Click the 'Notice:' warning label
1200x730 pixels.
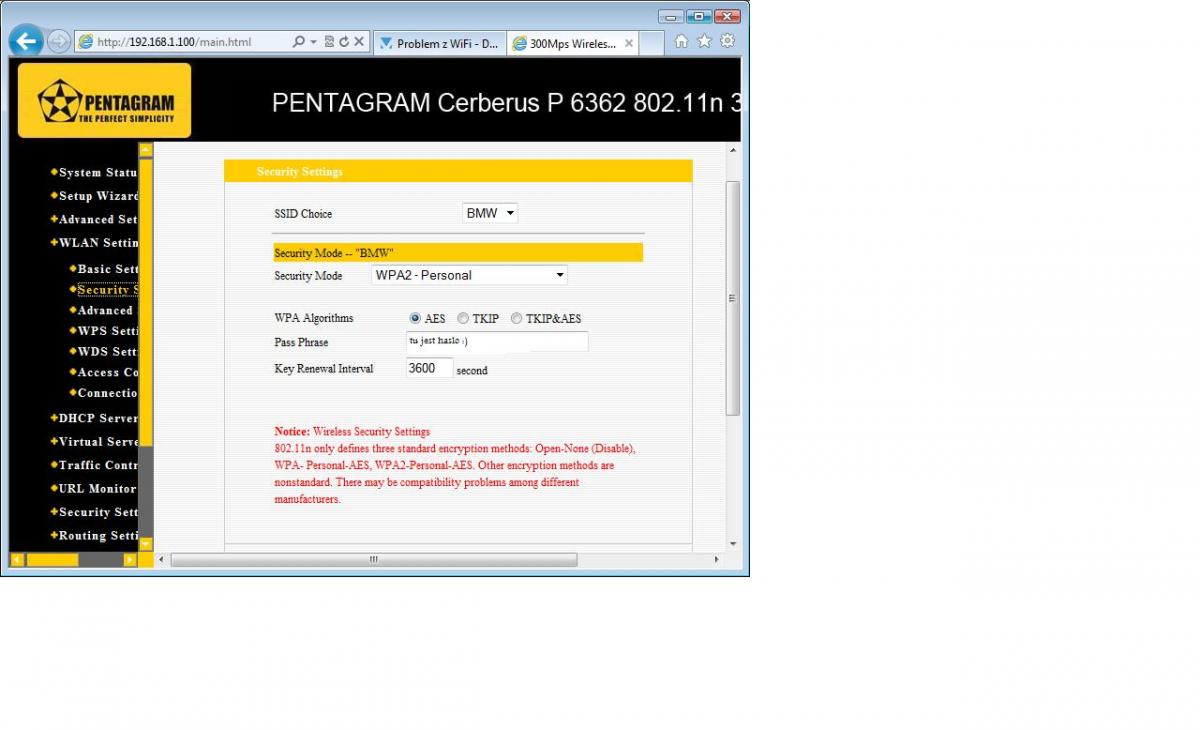tap(292, 432)
